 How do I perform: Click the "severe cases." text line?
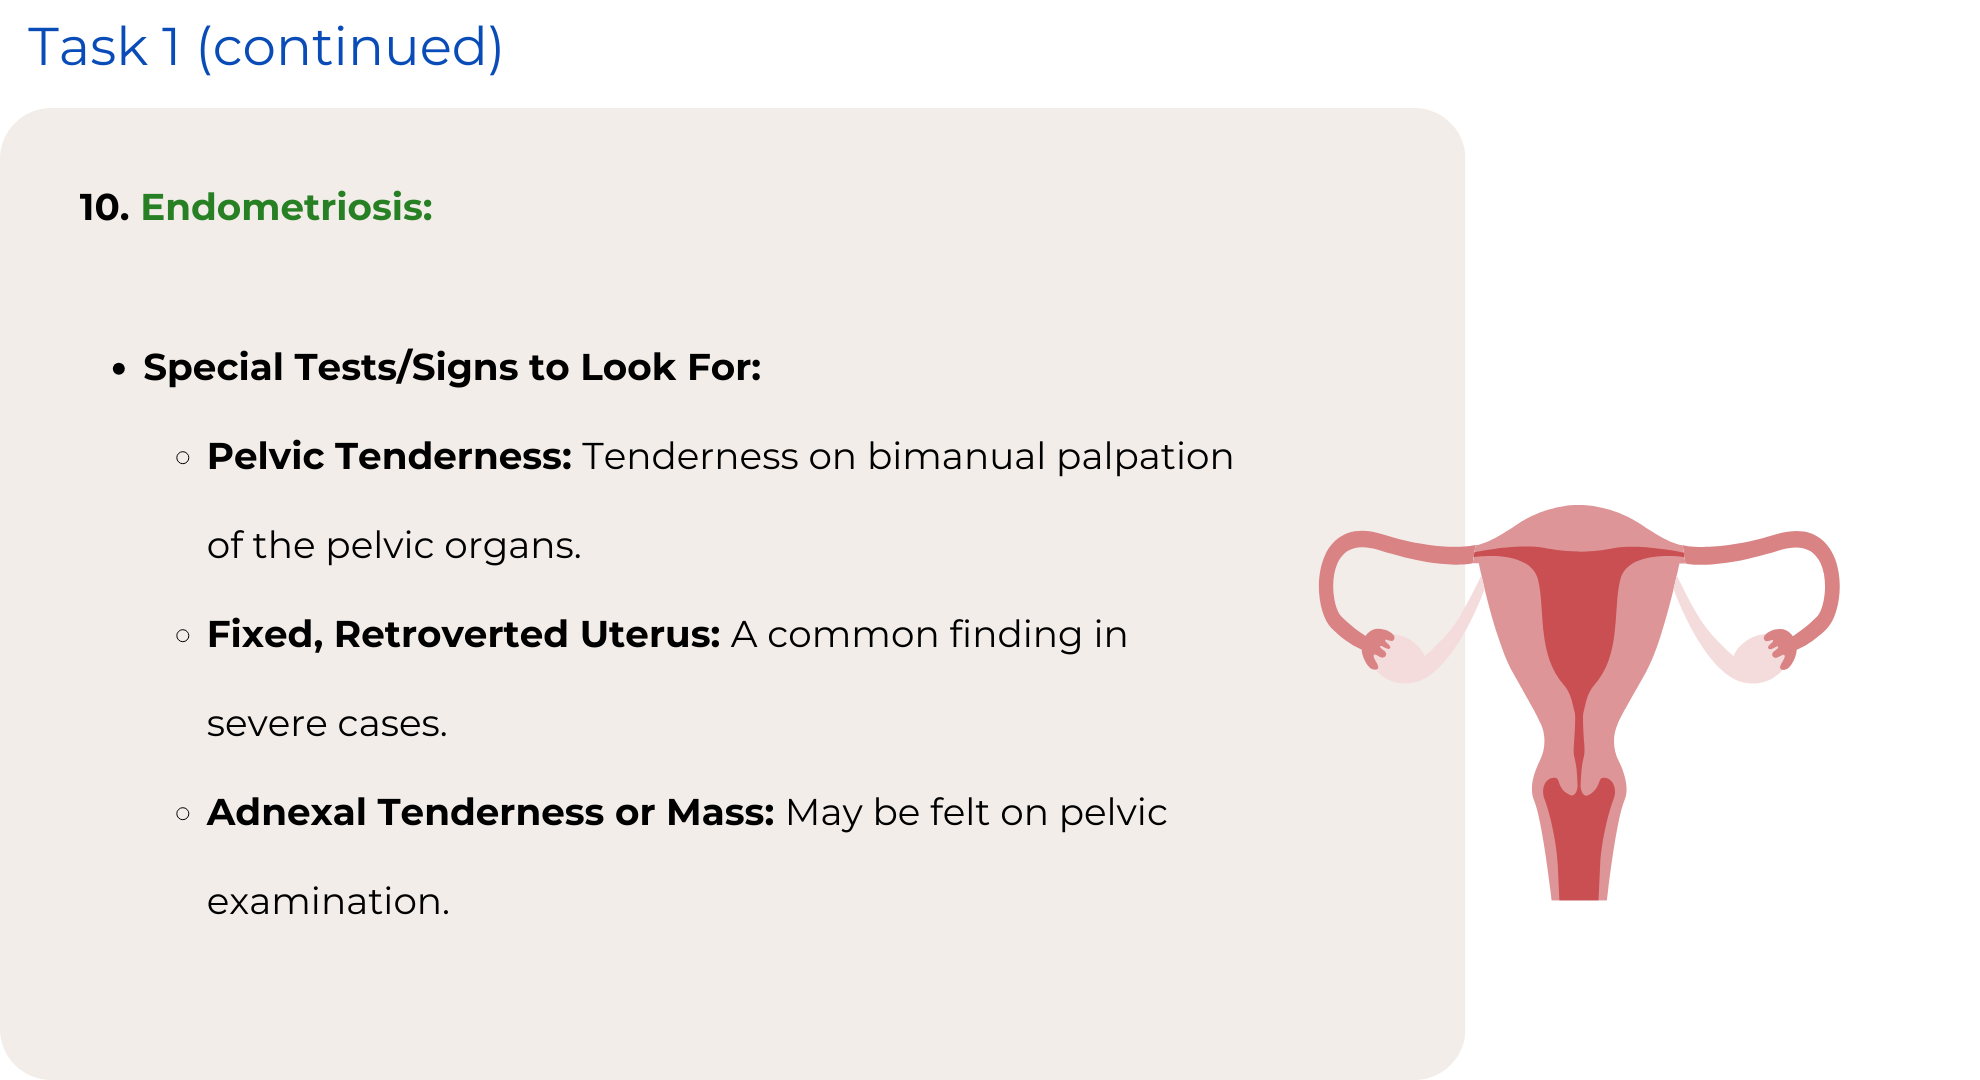point(327,723)
